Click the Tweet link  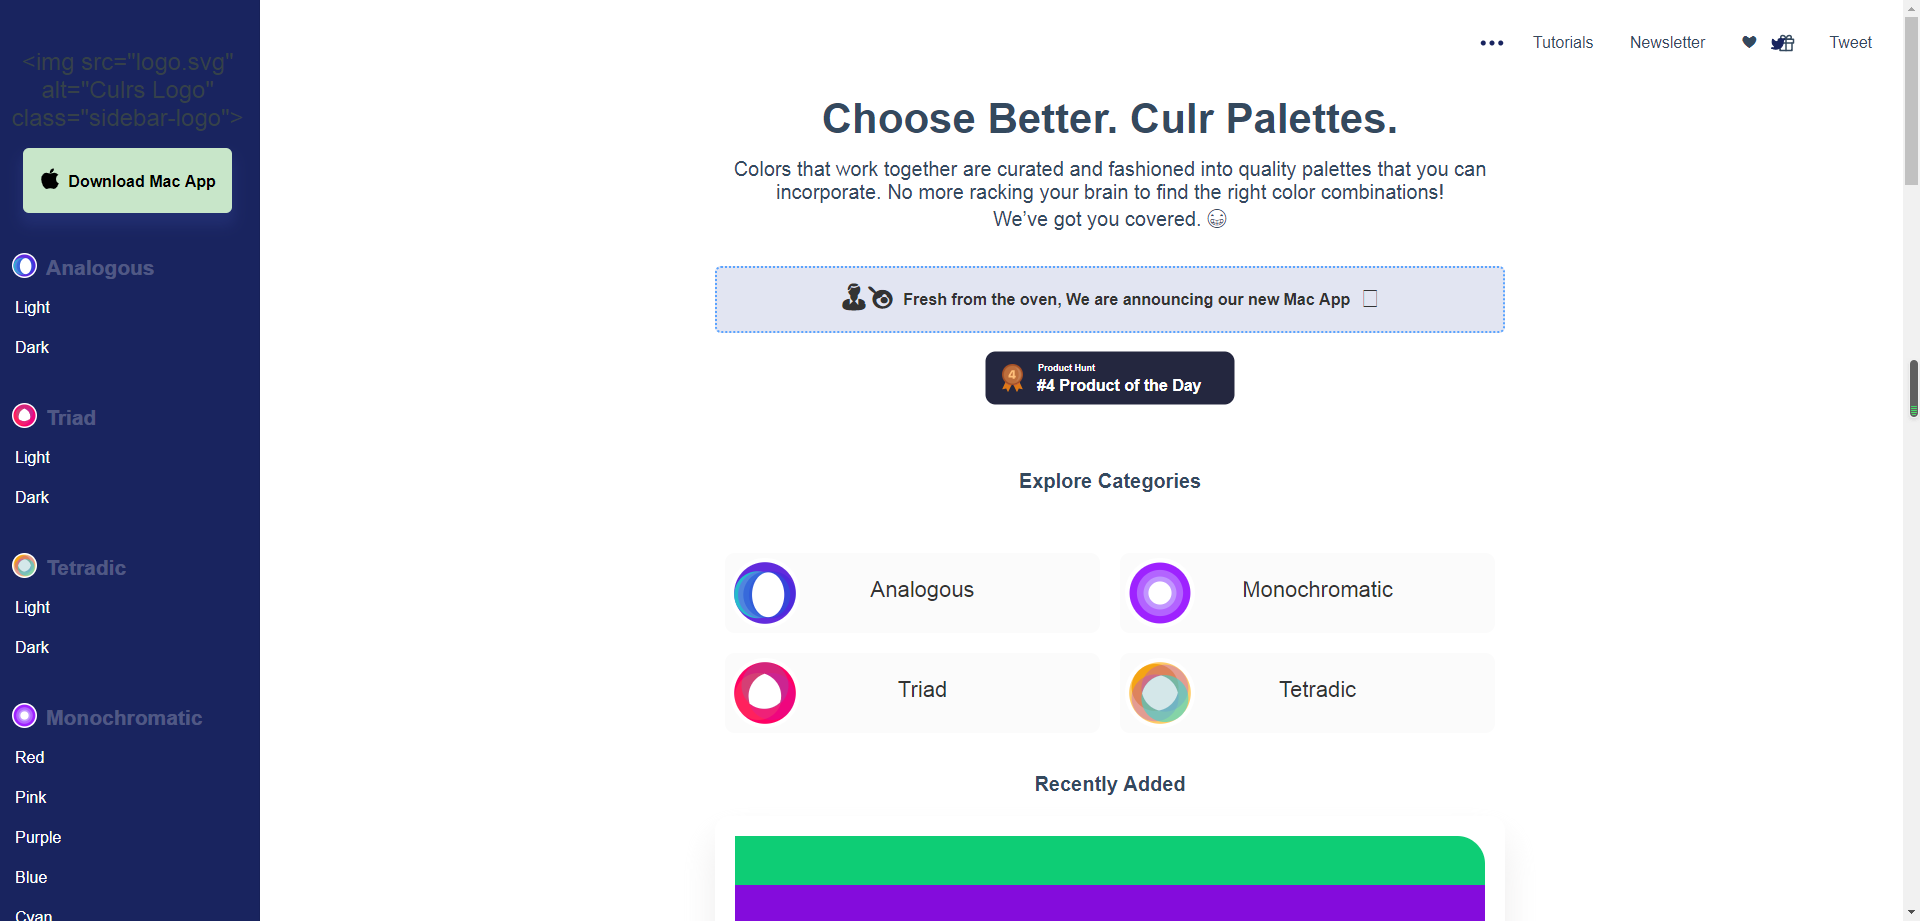(1850, 42)
